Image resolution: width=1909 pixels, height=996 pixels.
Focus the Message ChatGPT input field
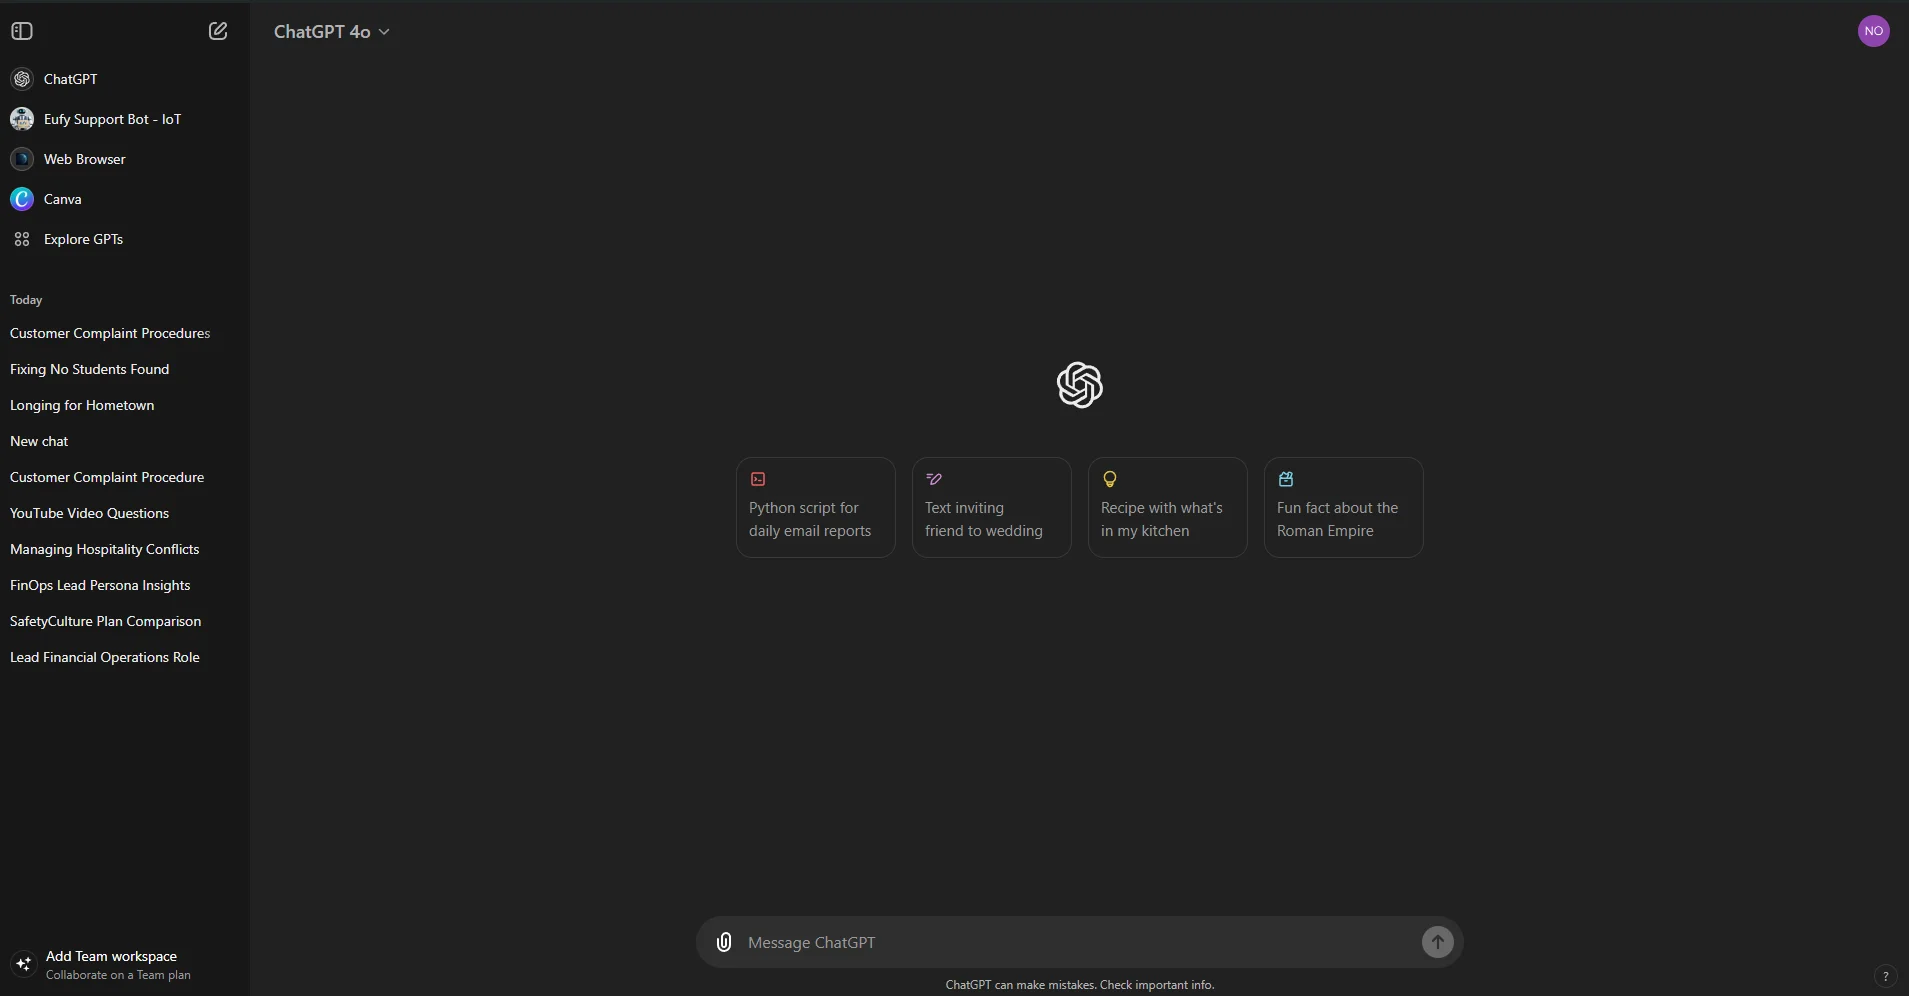[x=1078, y=942]
